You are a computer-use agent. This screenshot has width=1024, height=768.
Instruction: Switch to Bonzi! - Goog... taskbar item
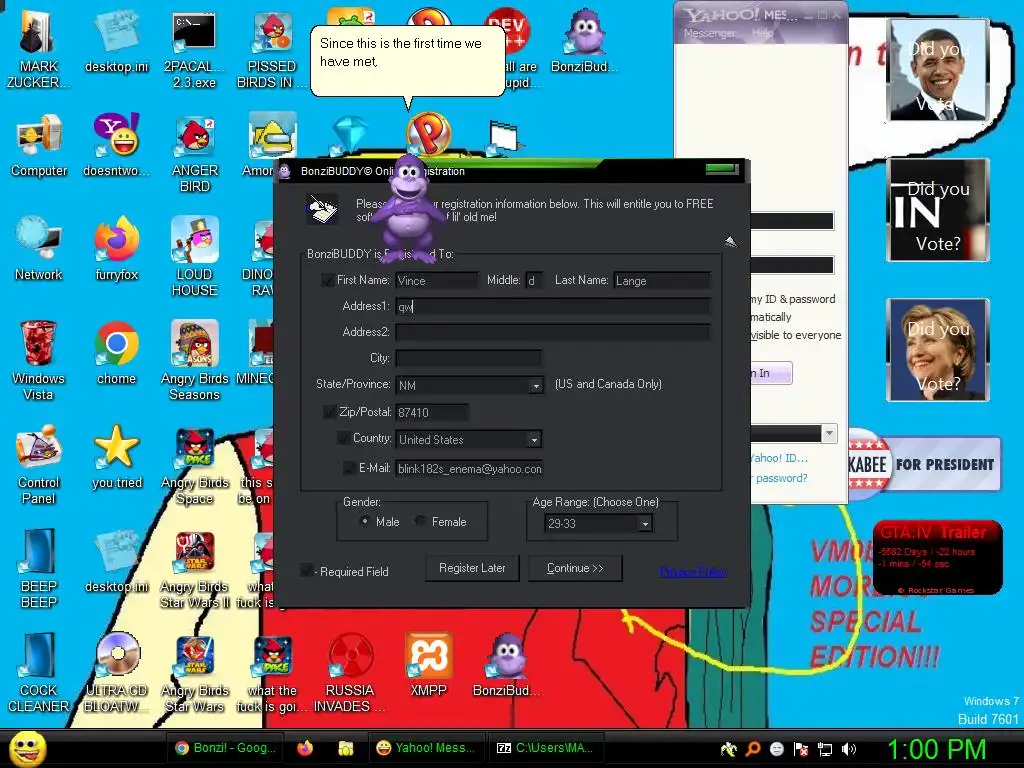[225, 748]
